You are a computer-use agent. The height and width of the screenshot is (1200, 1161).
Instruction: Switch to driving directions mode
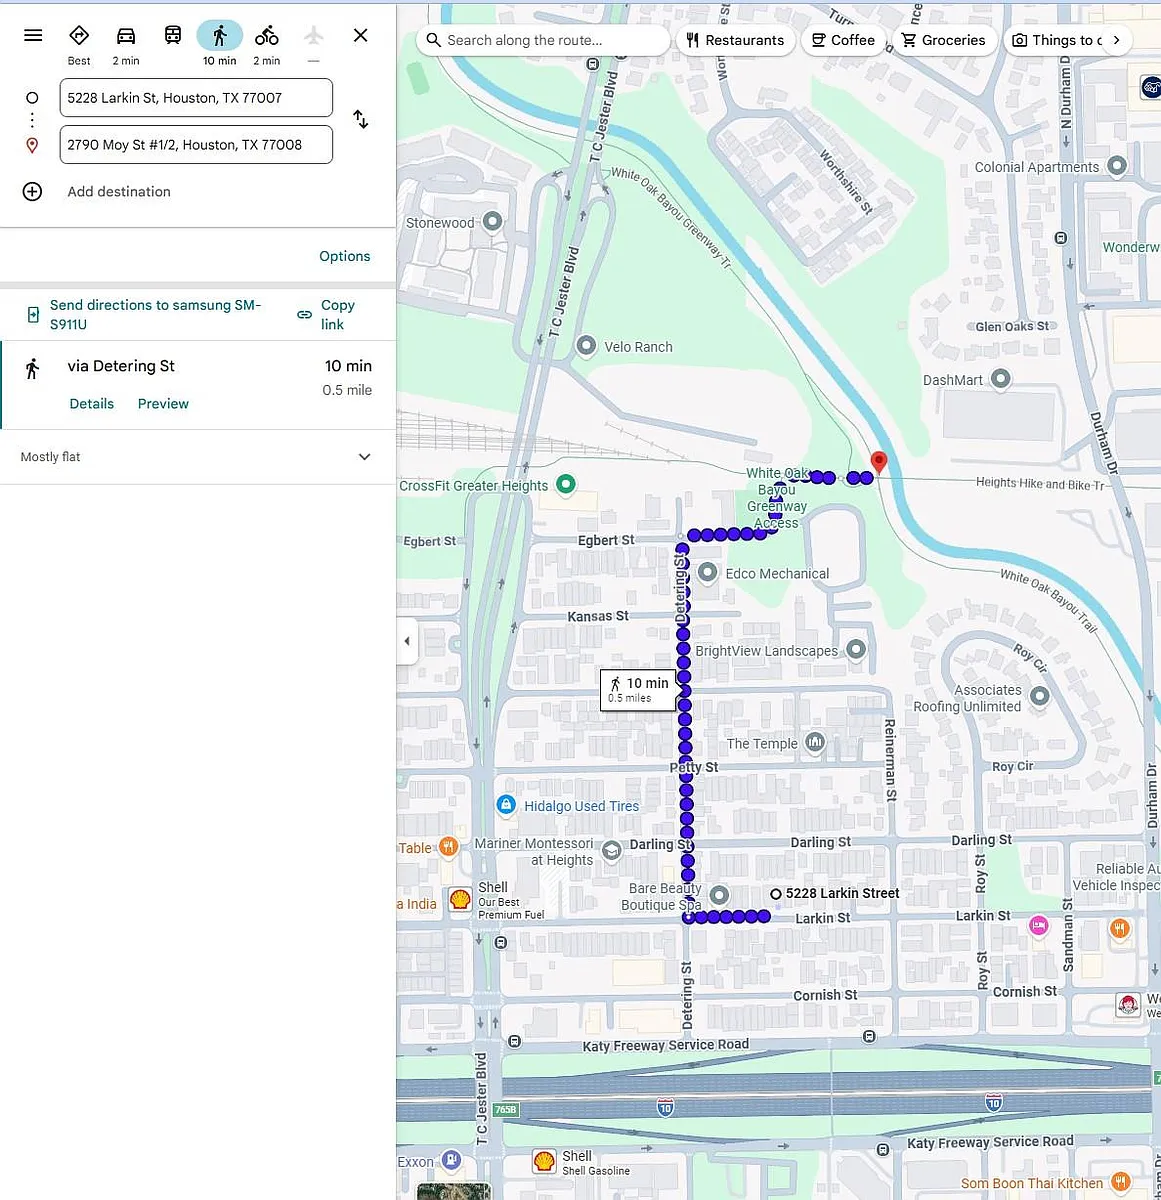pos(126,45)
